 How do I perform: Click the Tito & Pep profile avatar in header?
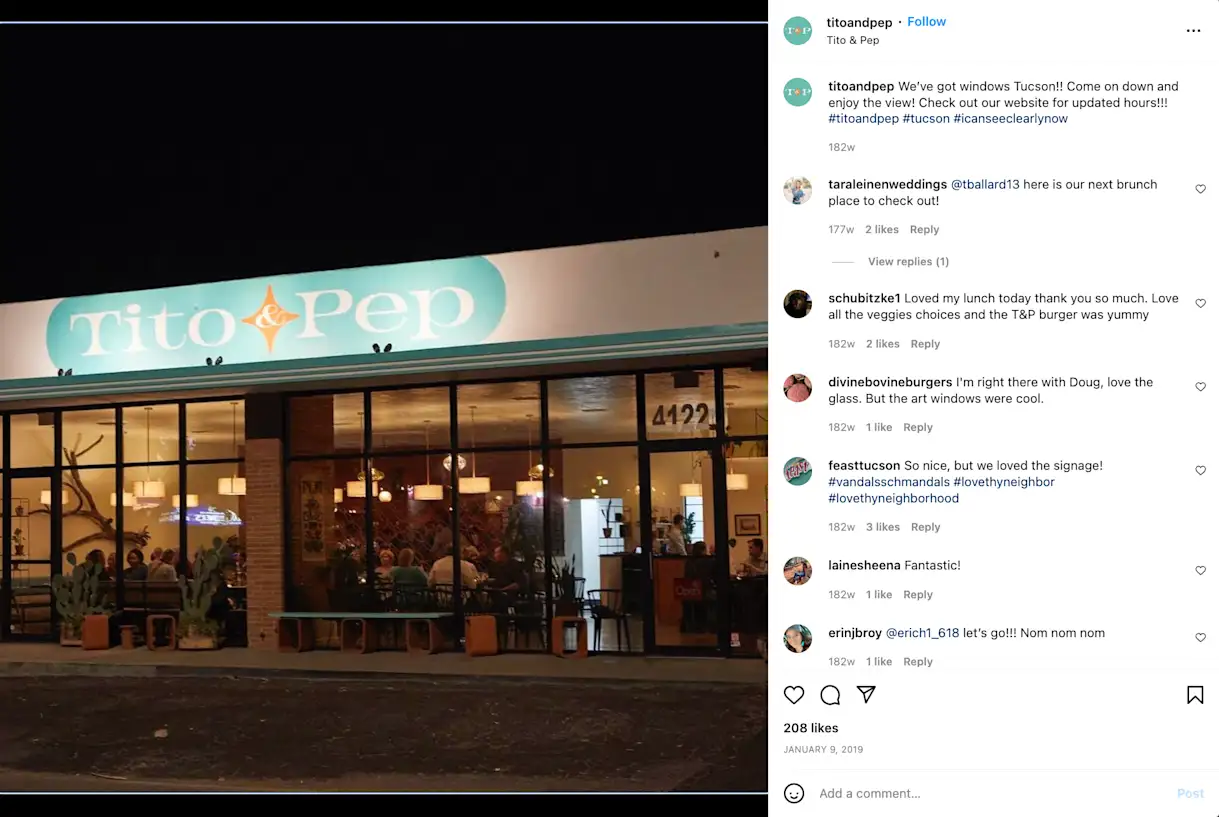click(797, 31)
